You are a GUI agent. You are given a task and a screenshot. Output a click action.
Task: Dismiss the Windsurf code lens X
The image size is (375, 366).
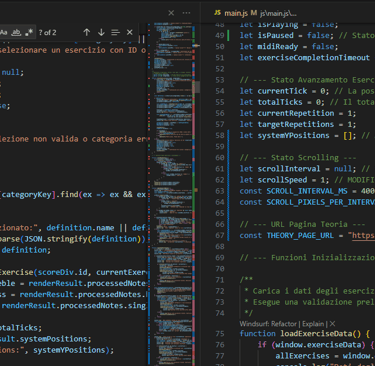[x=332, y=324]
